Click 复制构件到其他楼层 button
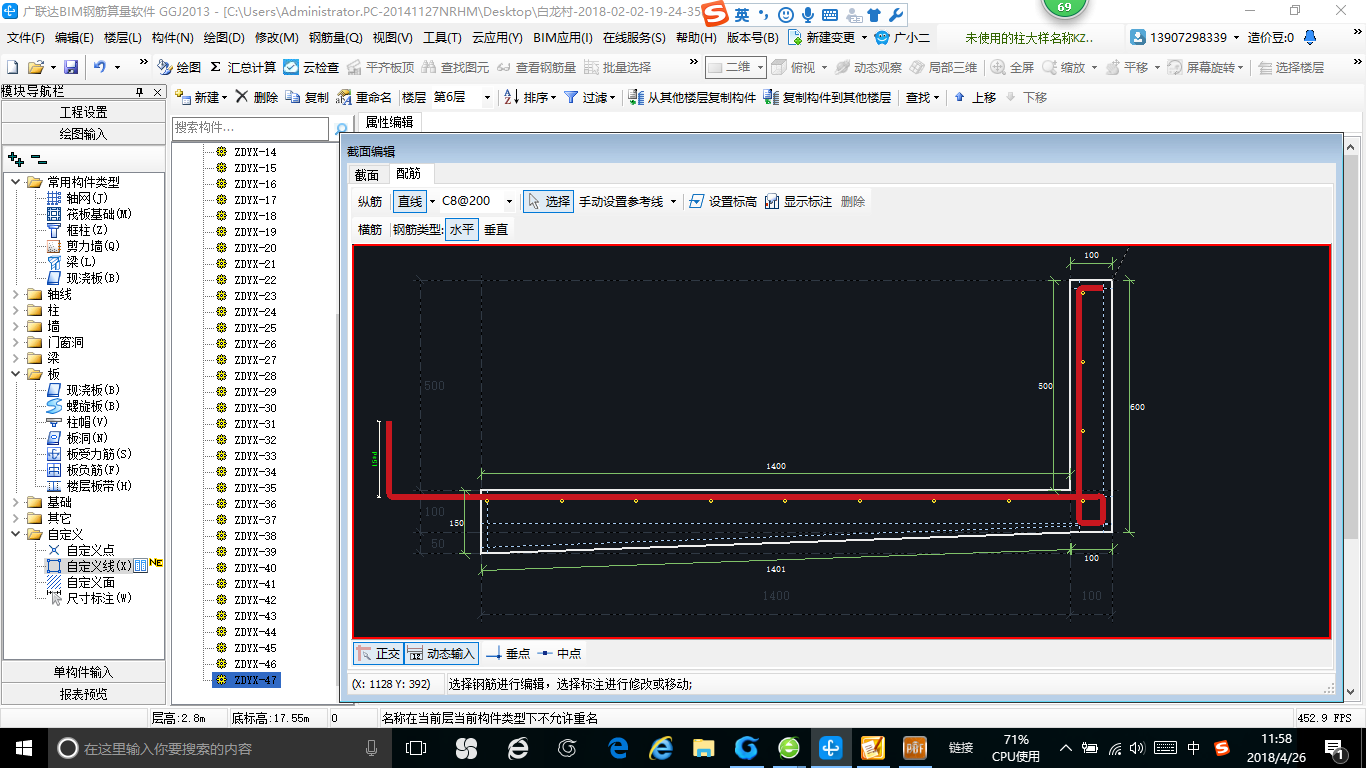Image resolution: width=1366 pixels, height=768 pixels. click(x=827, y=97)
